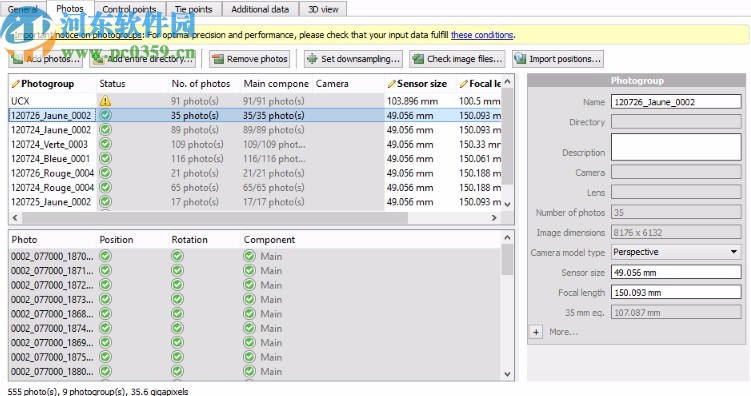This screenshot has width=751, height=396.
Task: Switch to the Control points tab
Action: (x=129, y=9)
